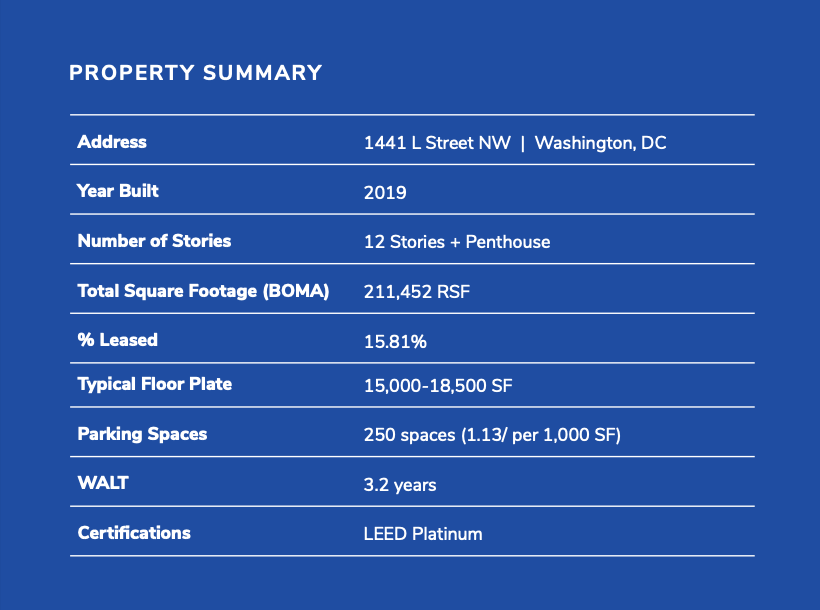The image size is (820, 610).
Task: Click the 15.81% leased value
Action: pyautogui.click(x=395, y=342)
